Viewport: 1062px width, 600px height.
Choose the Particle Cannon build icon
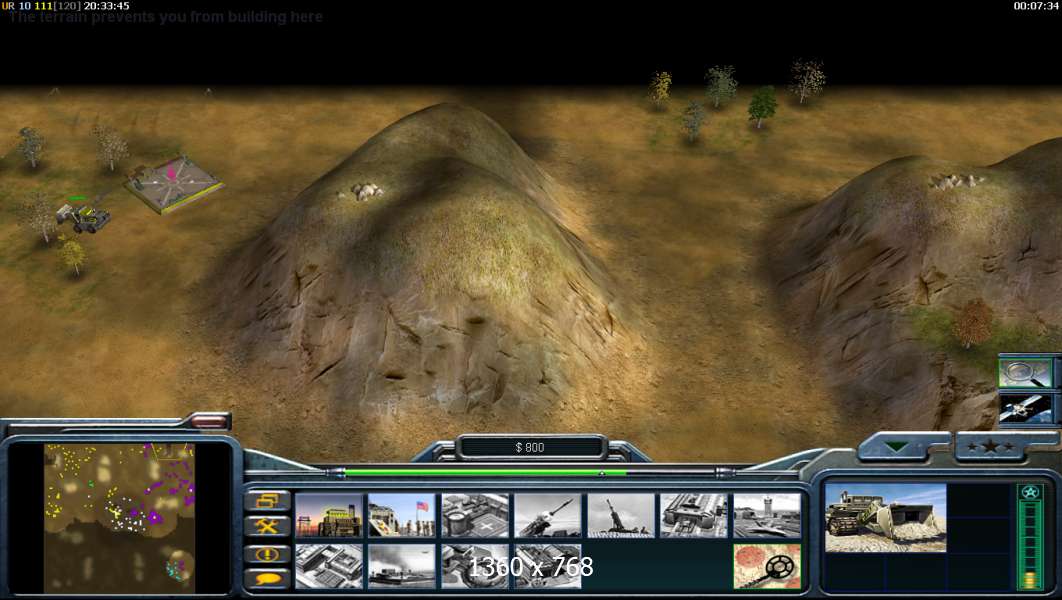pos(475,566)
